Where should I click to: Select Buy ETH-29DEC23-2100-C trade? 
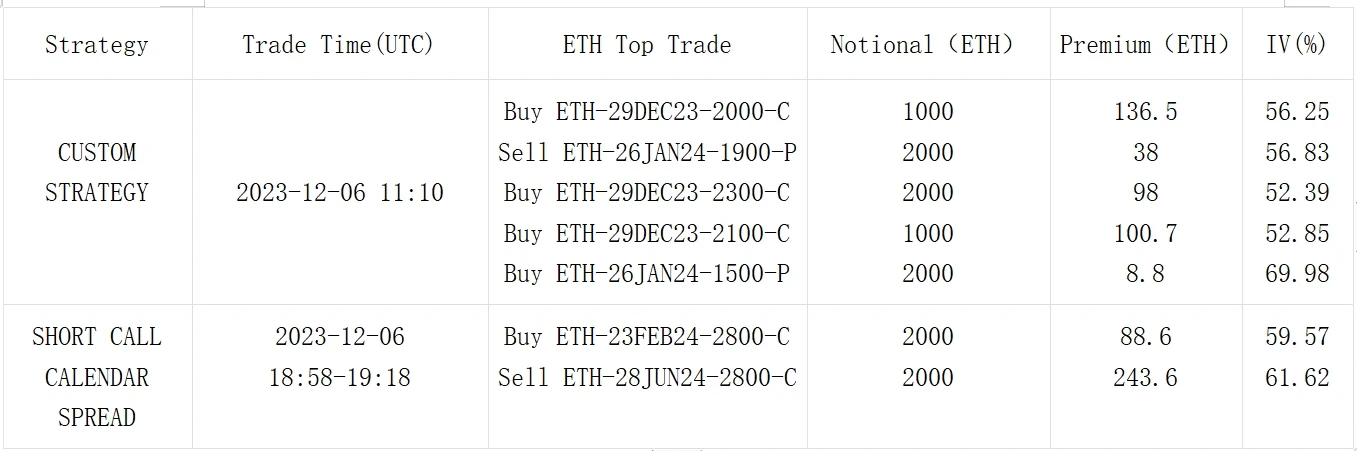click(647, 234)
